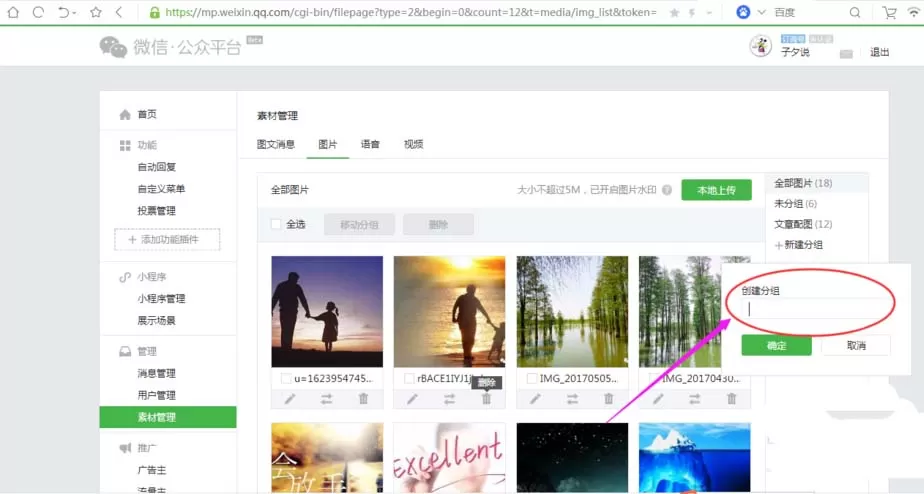Screen dimensions: 924x494
Task: Switch to the 语音 tab
Action: (x=370, y=144)
